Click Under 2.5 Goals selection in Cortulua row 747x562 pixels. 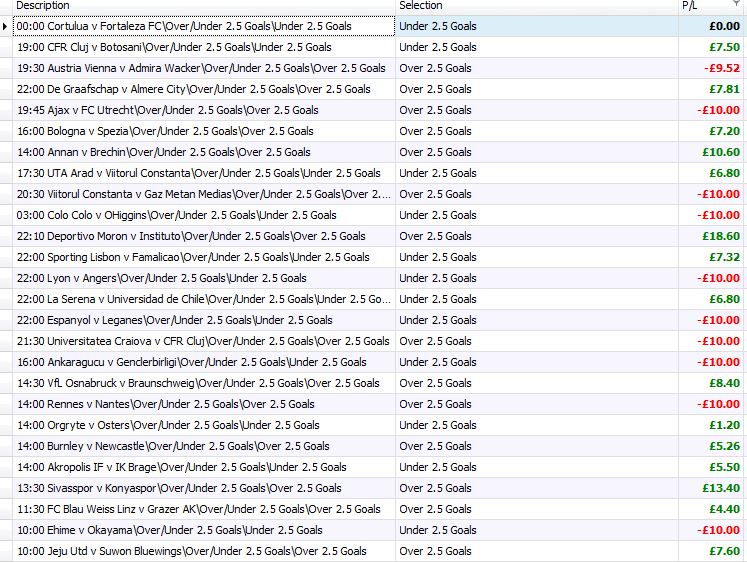(x=438, y=26)
